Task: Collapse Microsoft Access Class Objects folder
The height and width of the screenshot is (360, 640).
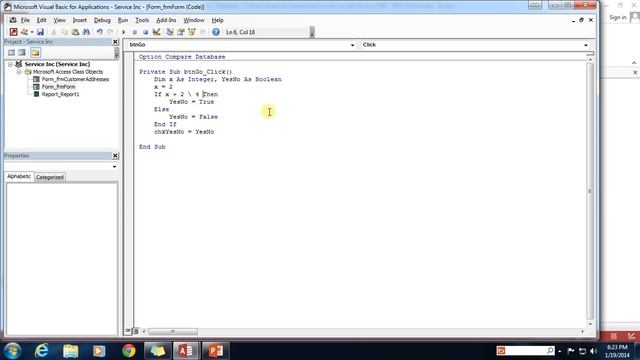Action: (x=19, y=71)
